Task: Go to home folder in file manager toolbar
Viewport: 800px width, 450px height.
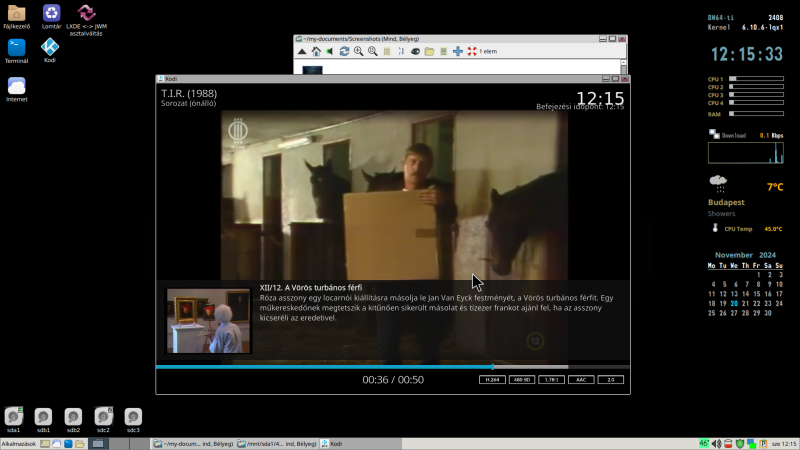Action: (316, 52)
